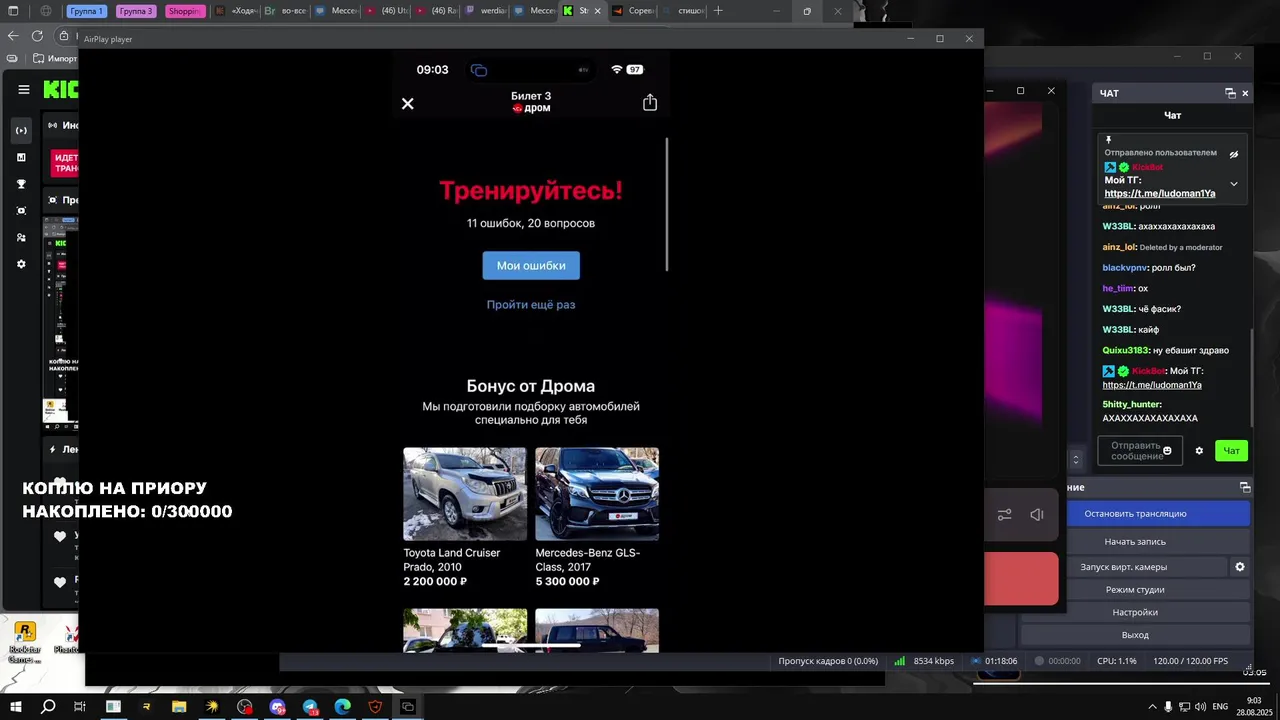Open the «Ходяч browser tab
Image resolution: width=1280 pixels, height=720 pixels.
coord(237,11)
